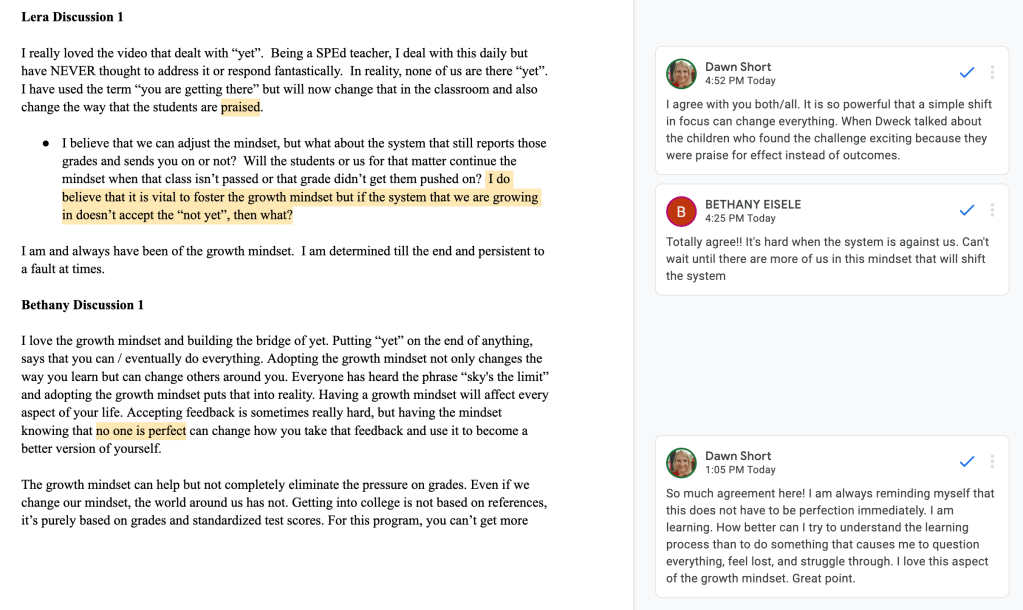Click Dawn Short's avatar on 1:05 PM comment
1023x610 pixels.
point(682,462)
